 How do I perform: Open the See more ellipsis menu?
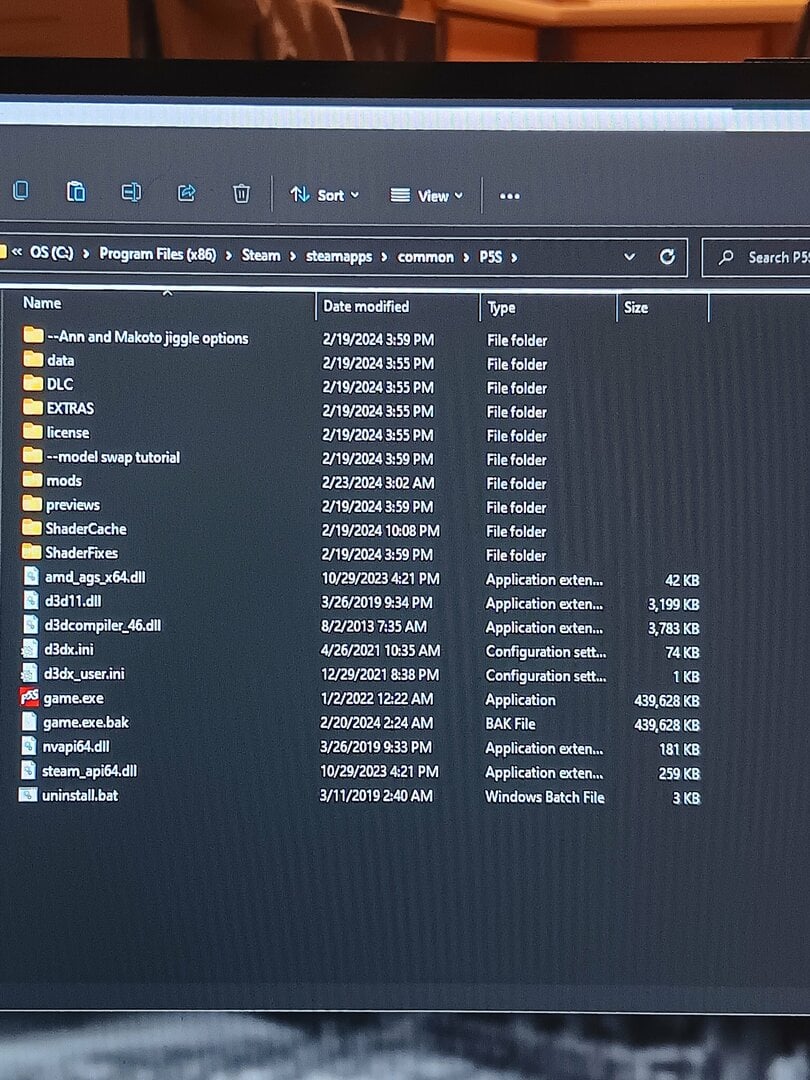[510, 196]
